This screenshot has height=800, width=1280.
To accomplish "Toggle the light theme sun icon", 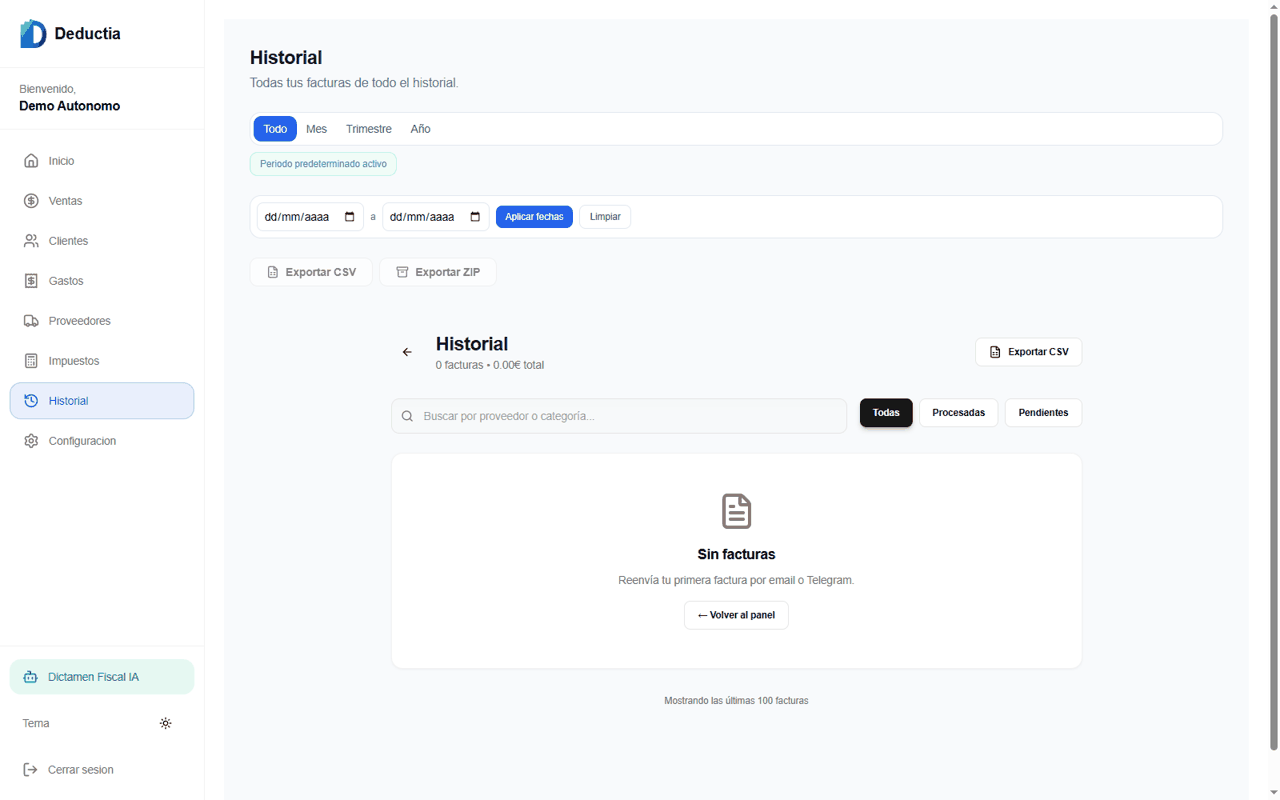I will 165,723.
